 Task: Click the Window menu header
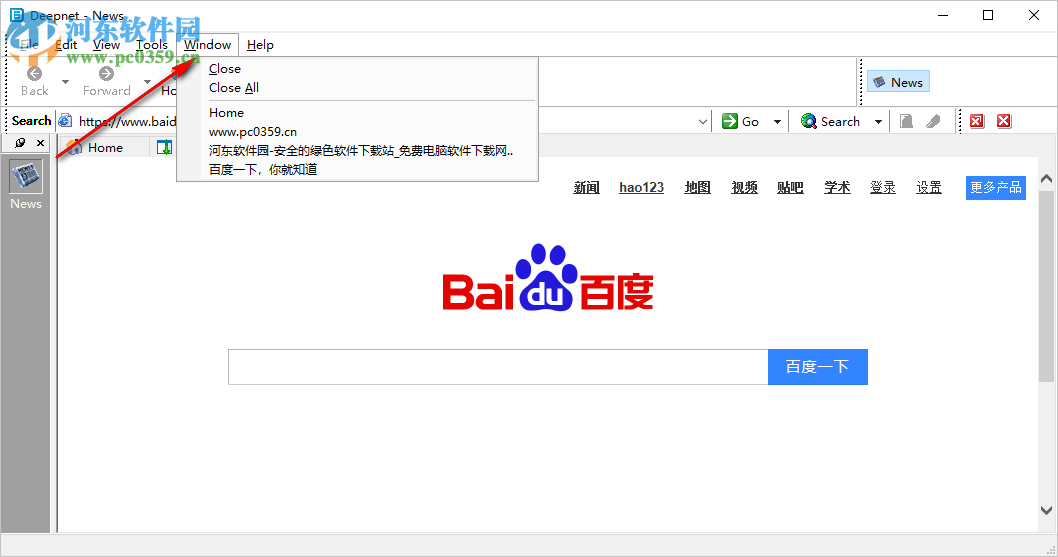[x=208, y=45]
